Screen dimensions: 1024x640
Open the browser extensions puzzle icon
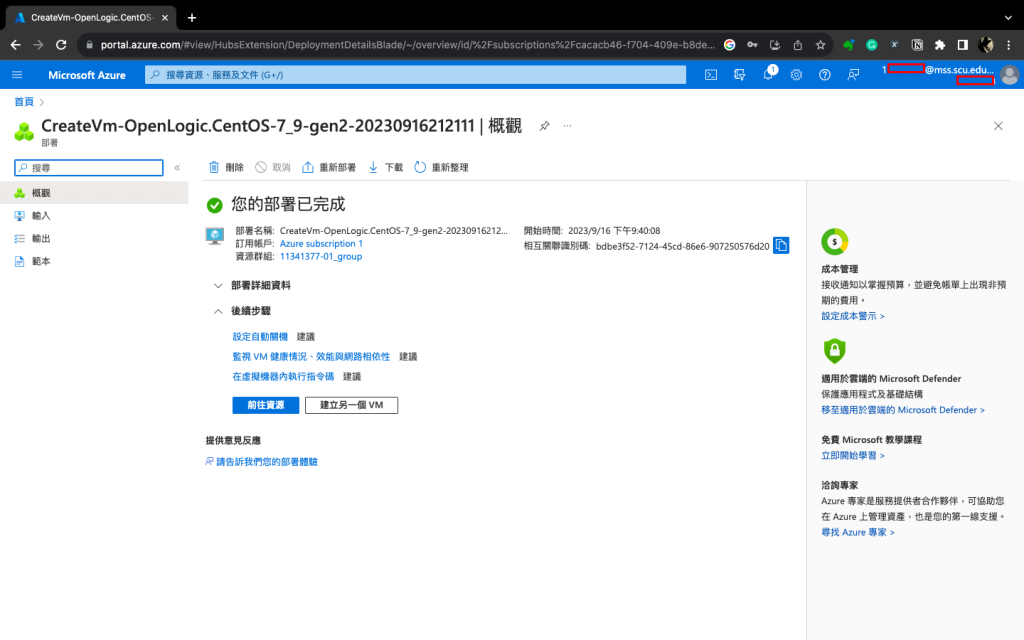pos(940,45)
